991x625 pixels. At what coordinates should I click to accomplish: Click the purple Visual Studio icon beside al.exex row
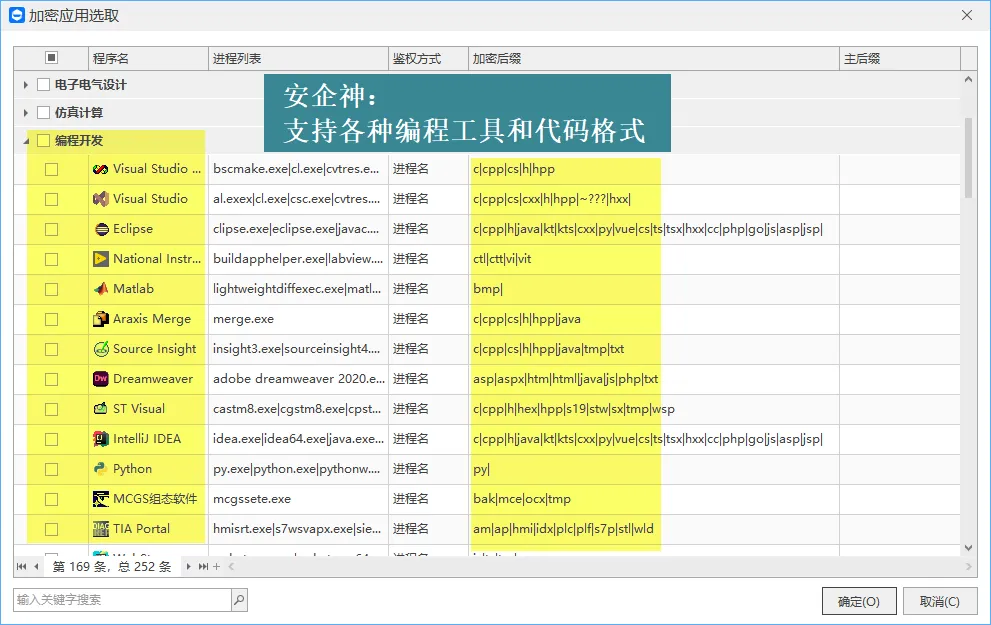100,199
